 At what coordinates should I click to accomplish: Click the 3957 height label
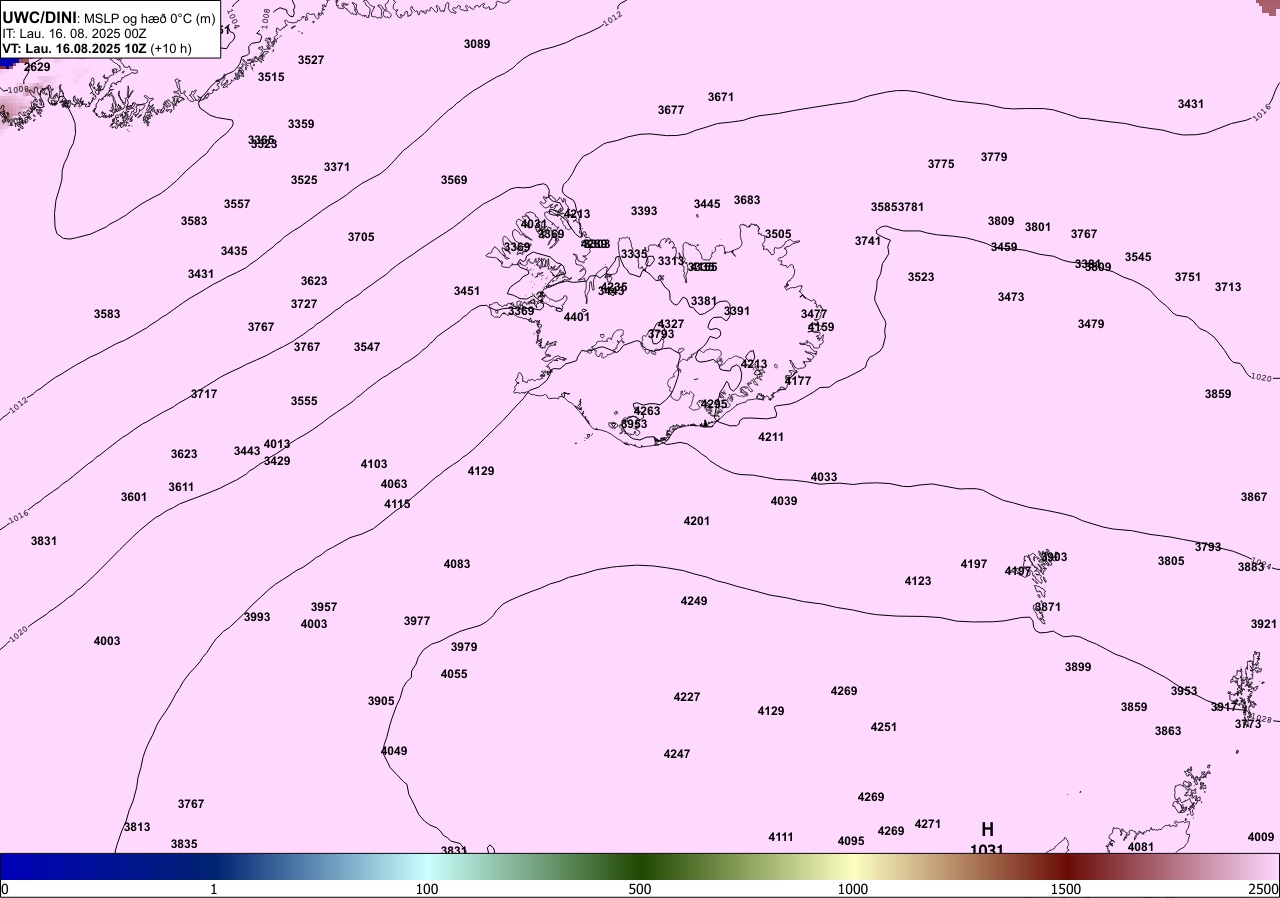pyautogui.click(x=324, y=607)
